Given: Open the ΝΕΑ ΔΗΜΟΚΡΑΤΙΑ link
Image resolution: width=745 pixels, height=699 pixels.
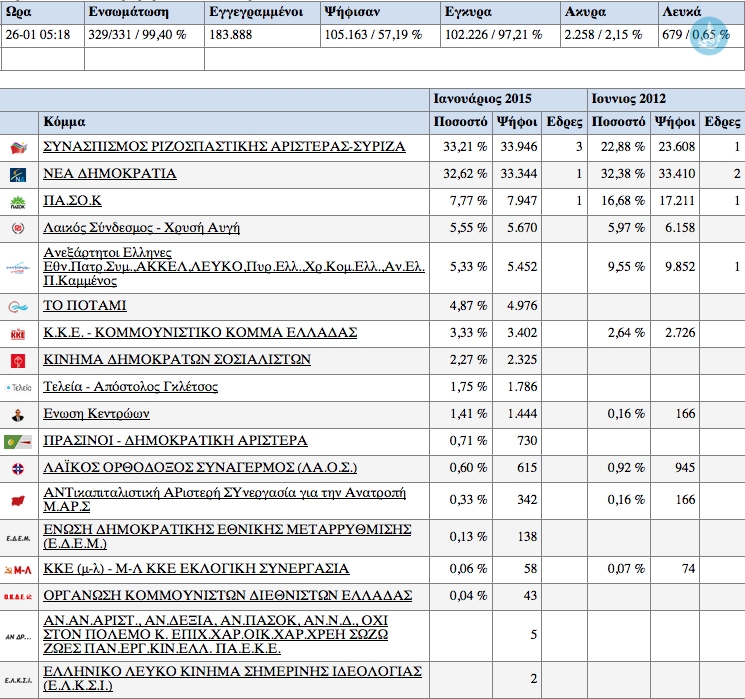Looking at the screenshot, I should 110,173.
